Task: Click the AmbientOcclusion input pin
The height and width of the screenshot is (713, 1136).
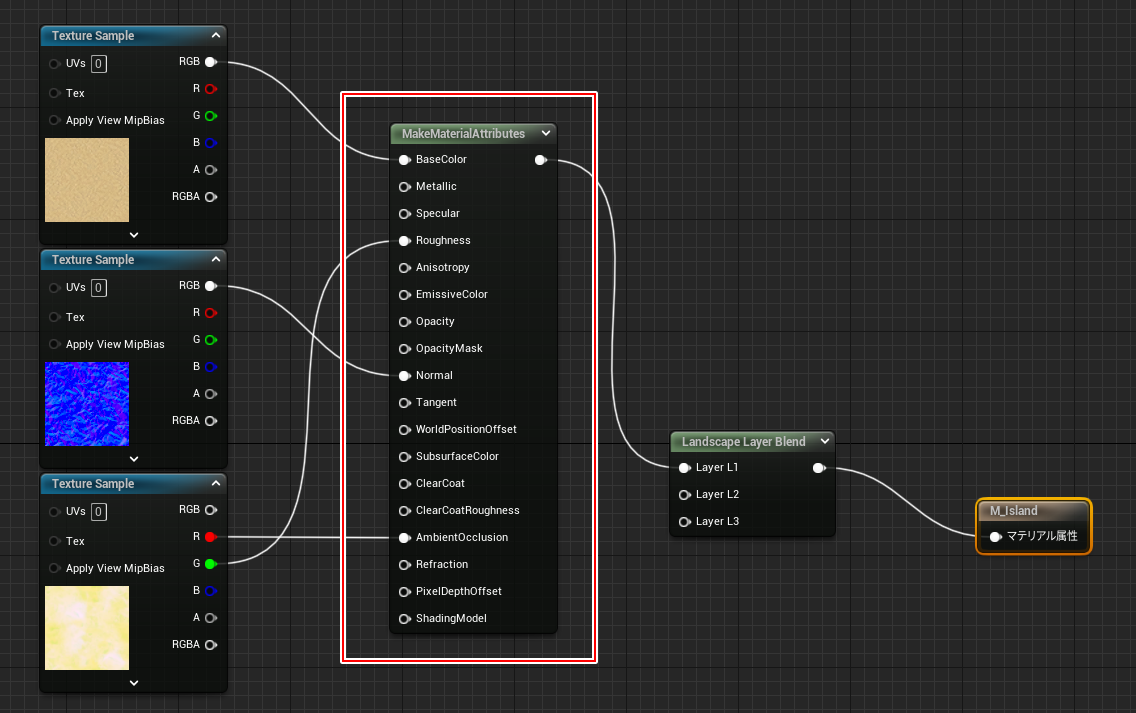Action: click(x=404, y=538)
